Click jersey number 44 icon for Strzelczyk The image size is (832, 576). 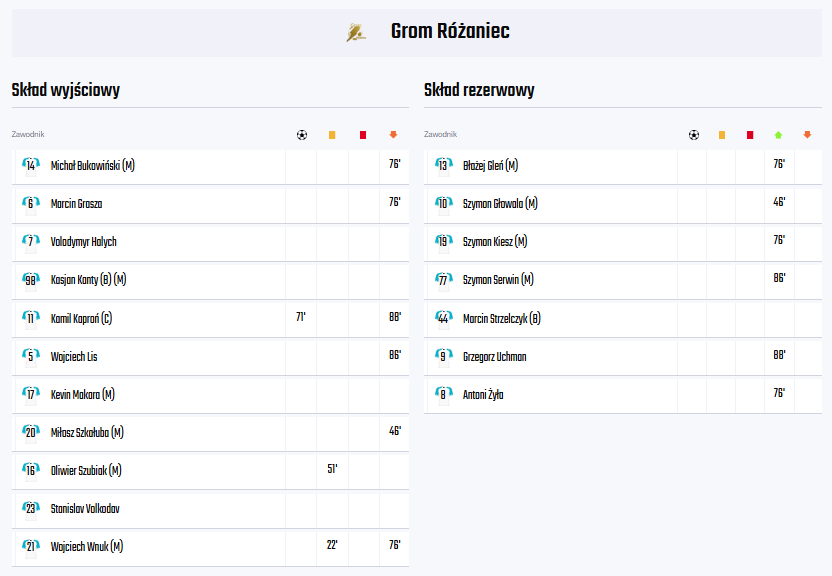coord(443,319)
